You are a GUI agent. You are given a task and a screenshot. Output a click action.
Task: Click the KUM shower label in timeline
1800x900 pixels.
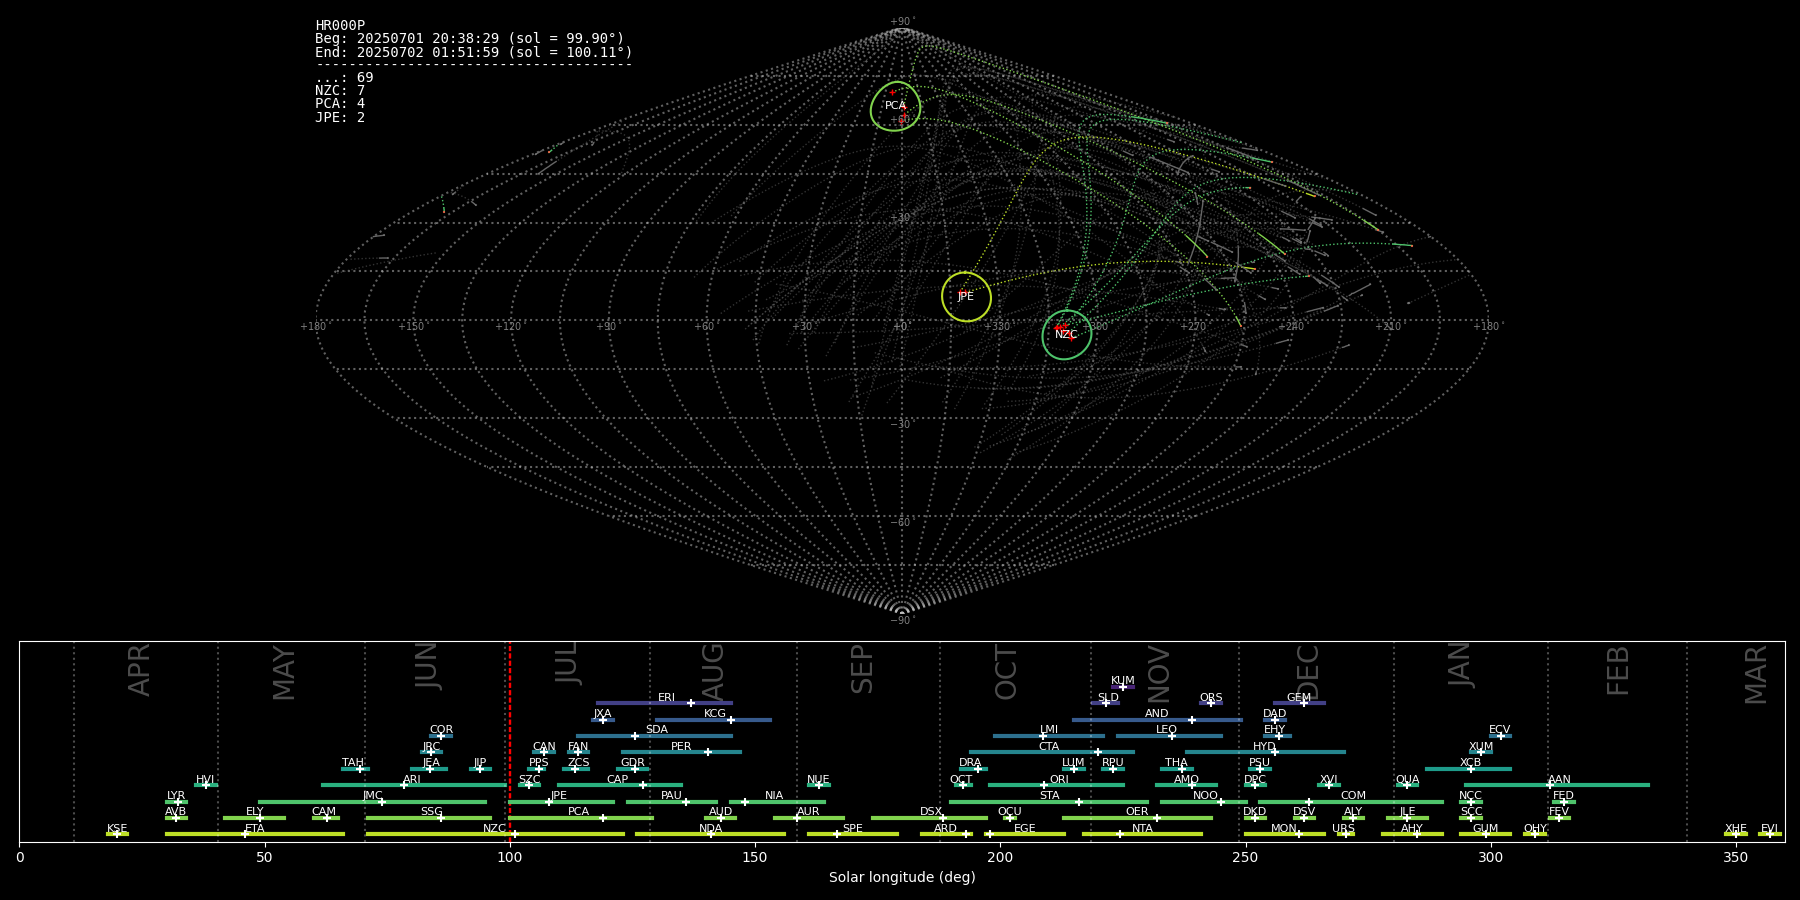tap(1123, 681)
